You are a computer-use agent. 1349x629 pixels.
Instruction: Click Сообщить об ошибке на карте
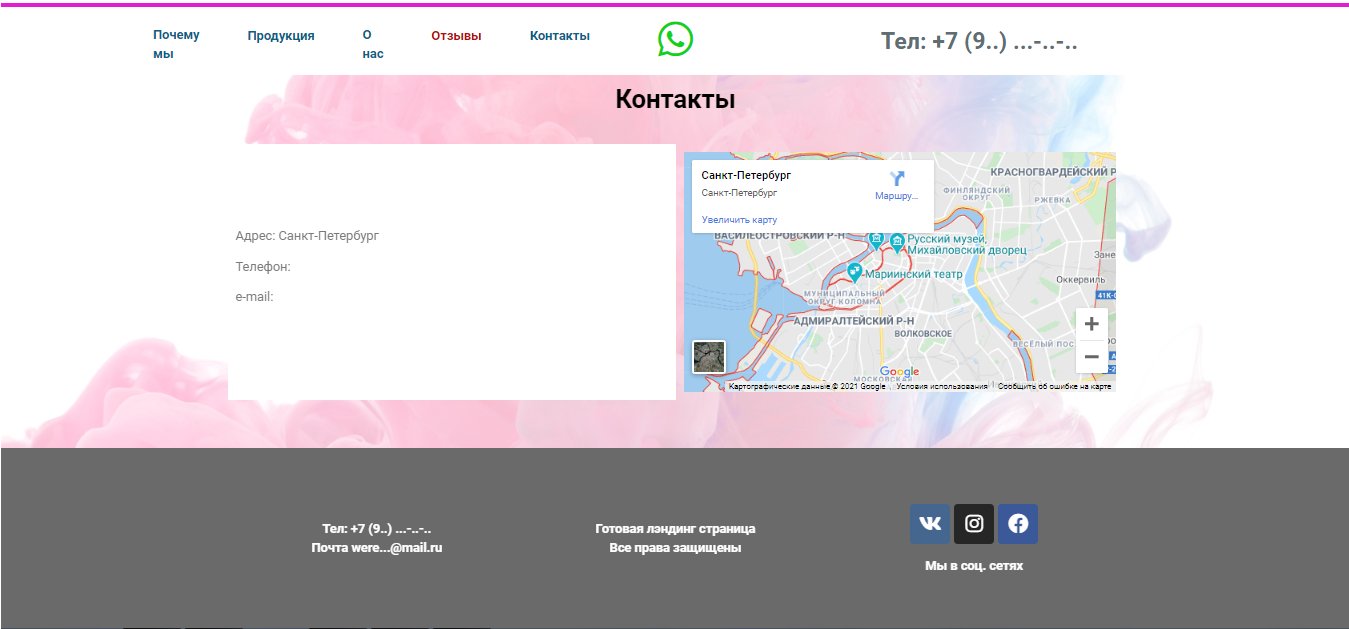(x=1055, y=386)
